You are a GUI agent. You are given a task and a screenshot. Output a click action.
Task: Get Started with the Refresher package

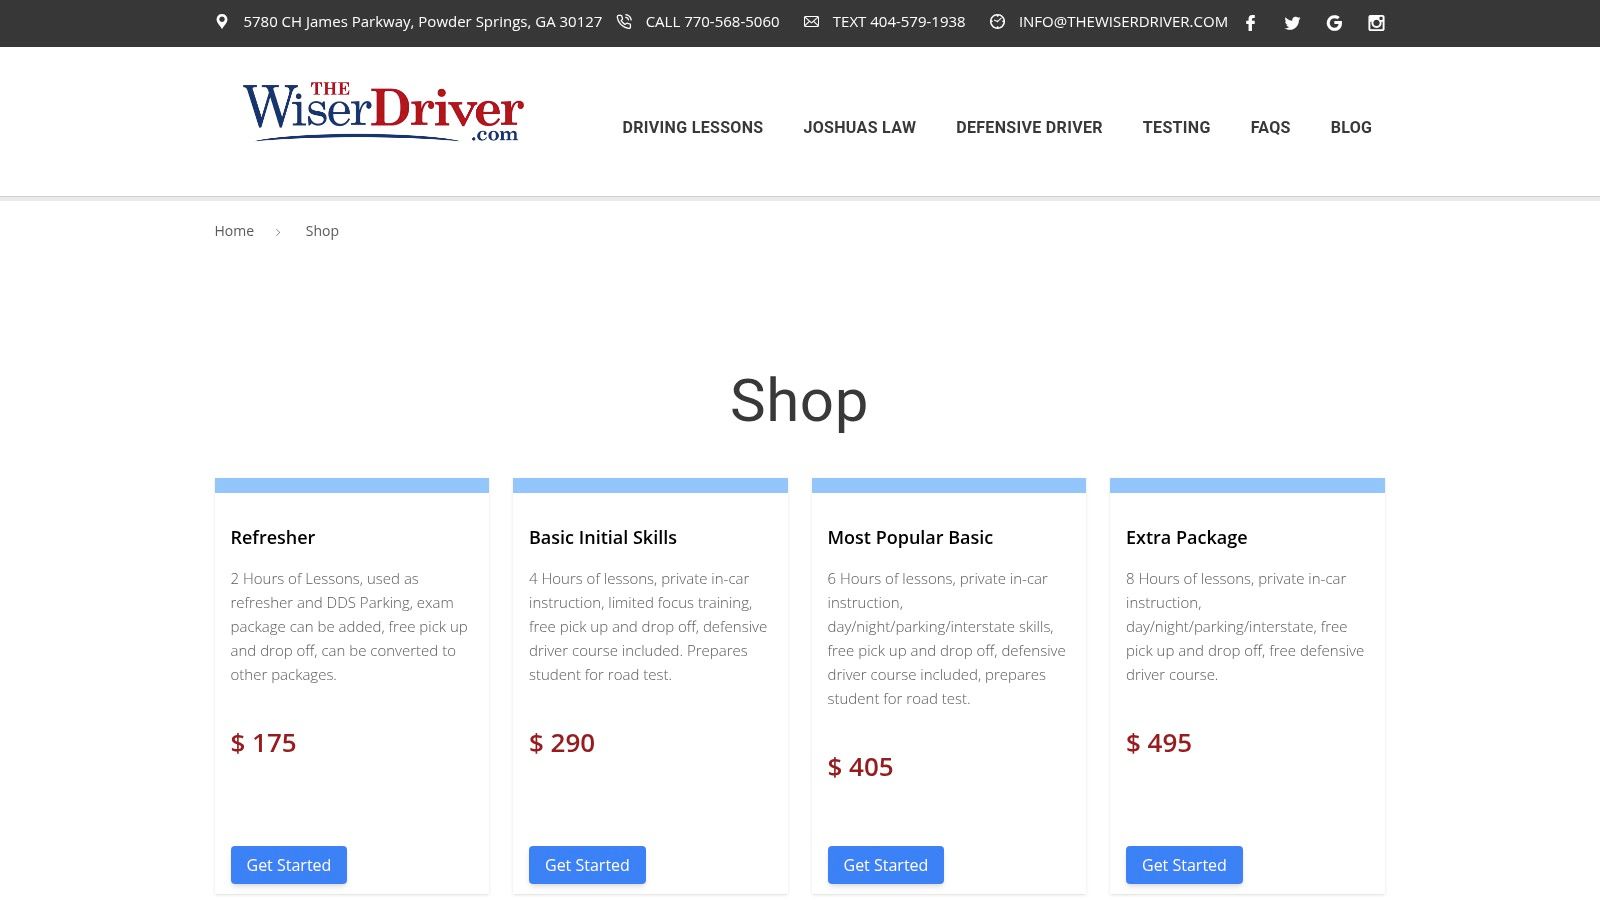(289, 865)
